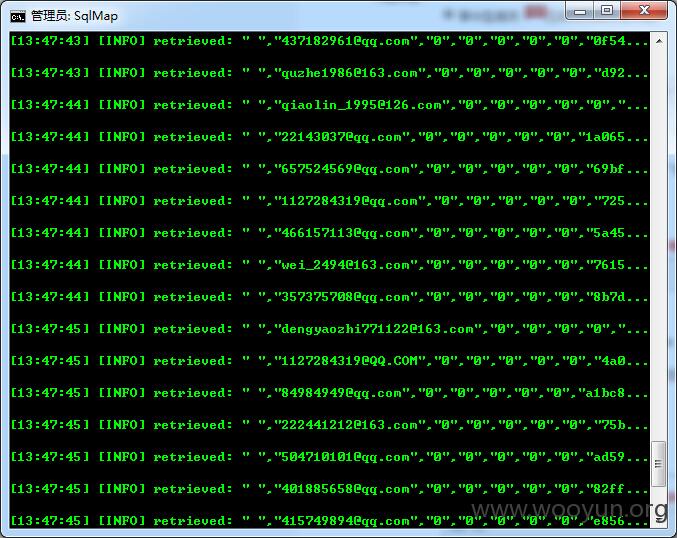Image resolution: width=677 pixels, height=538 pixels.
Task: Click "retrieved:" in the 415749894 row
Action: (x=193, y=521)
